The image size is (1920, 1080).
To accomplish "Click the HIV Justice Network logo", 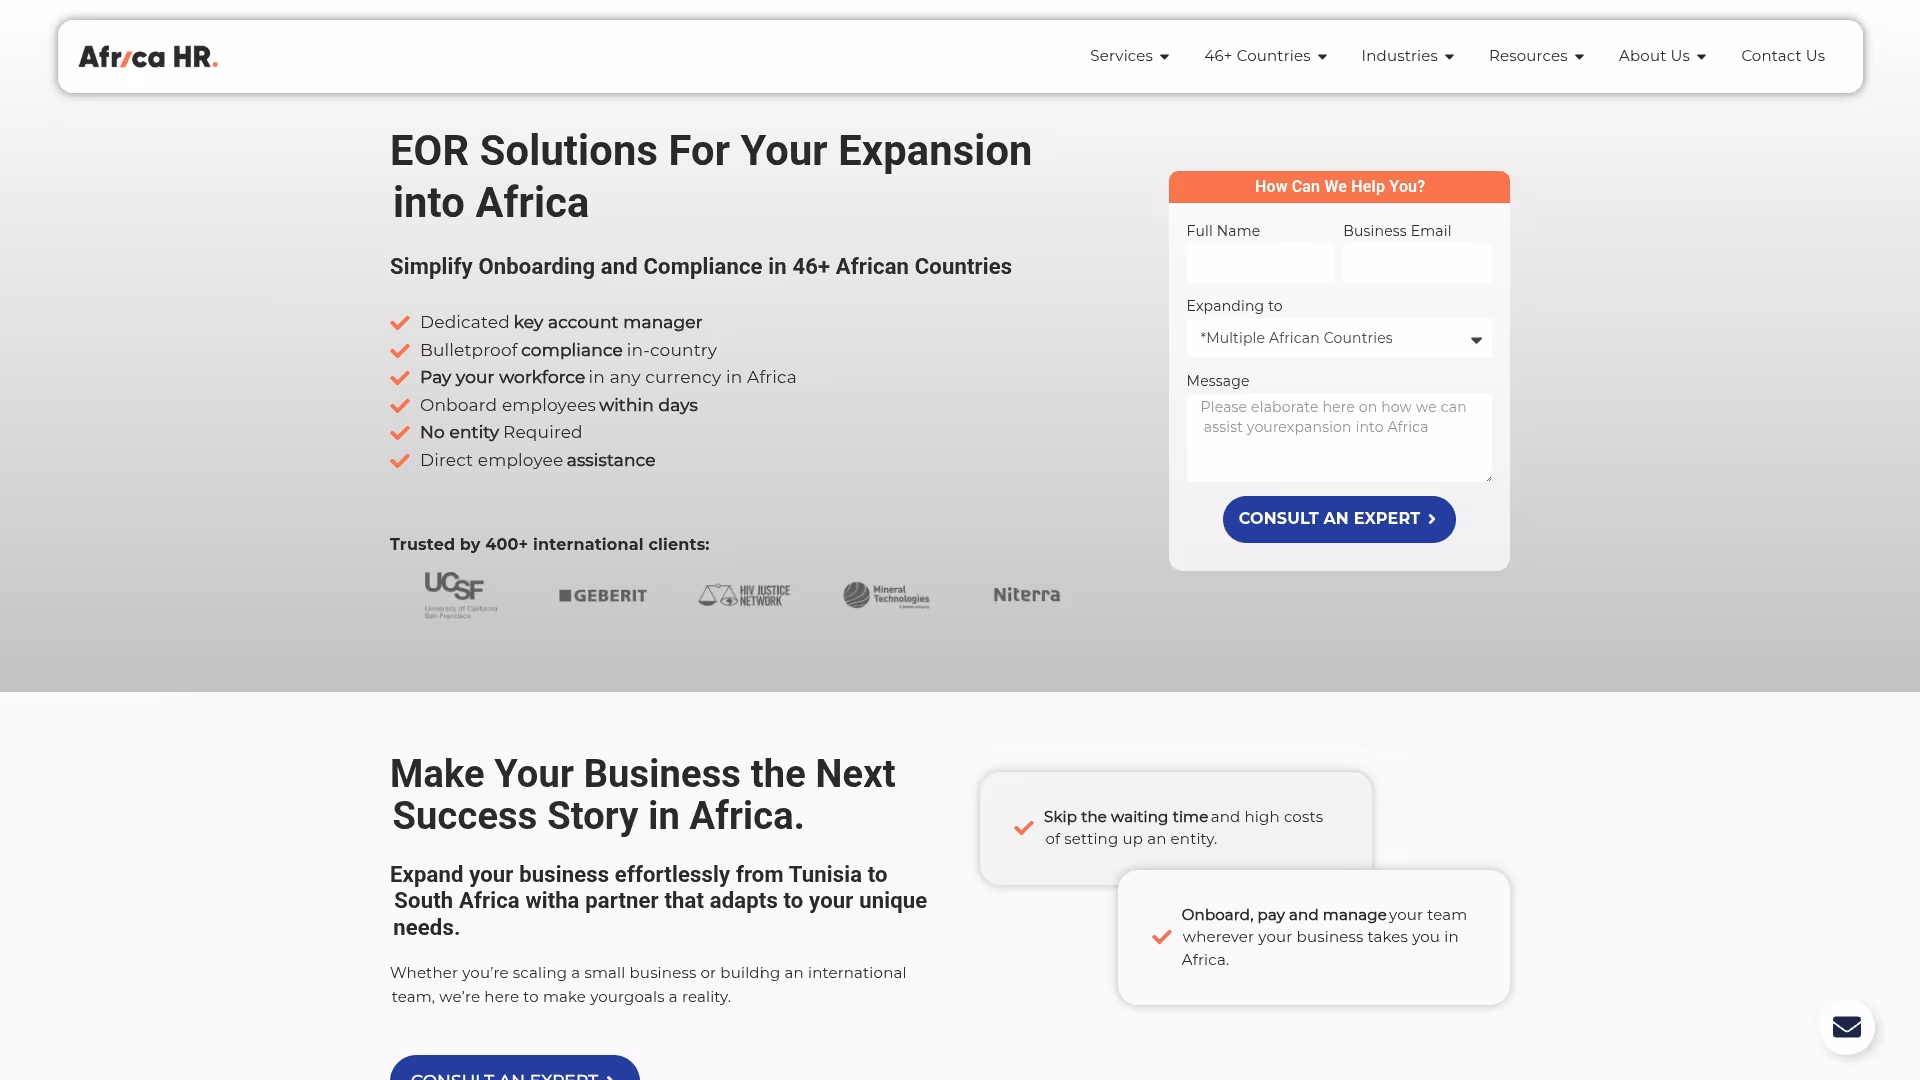I will (743, 594).
